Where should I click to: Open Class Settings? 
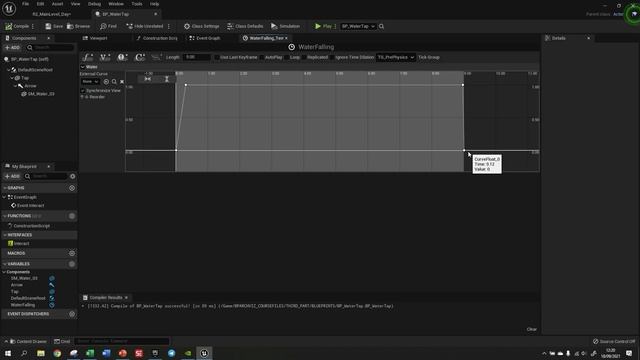click(201, 26)
